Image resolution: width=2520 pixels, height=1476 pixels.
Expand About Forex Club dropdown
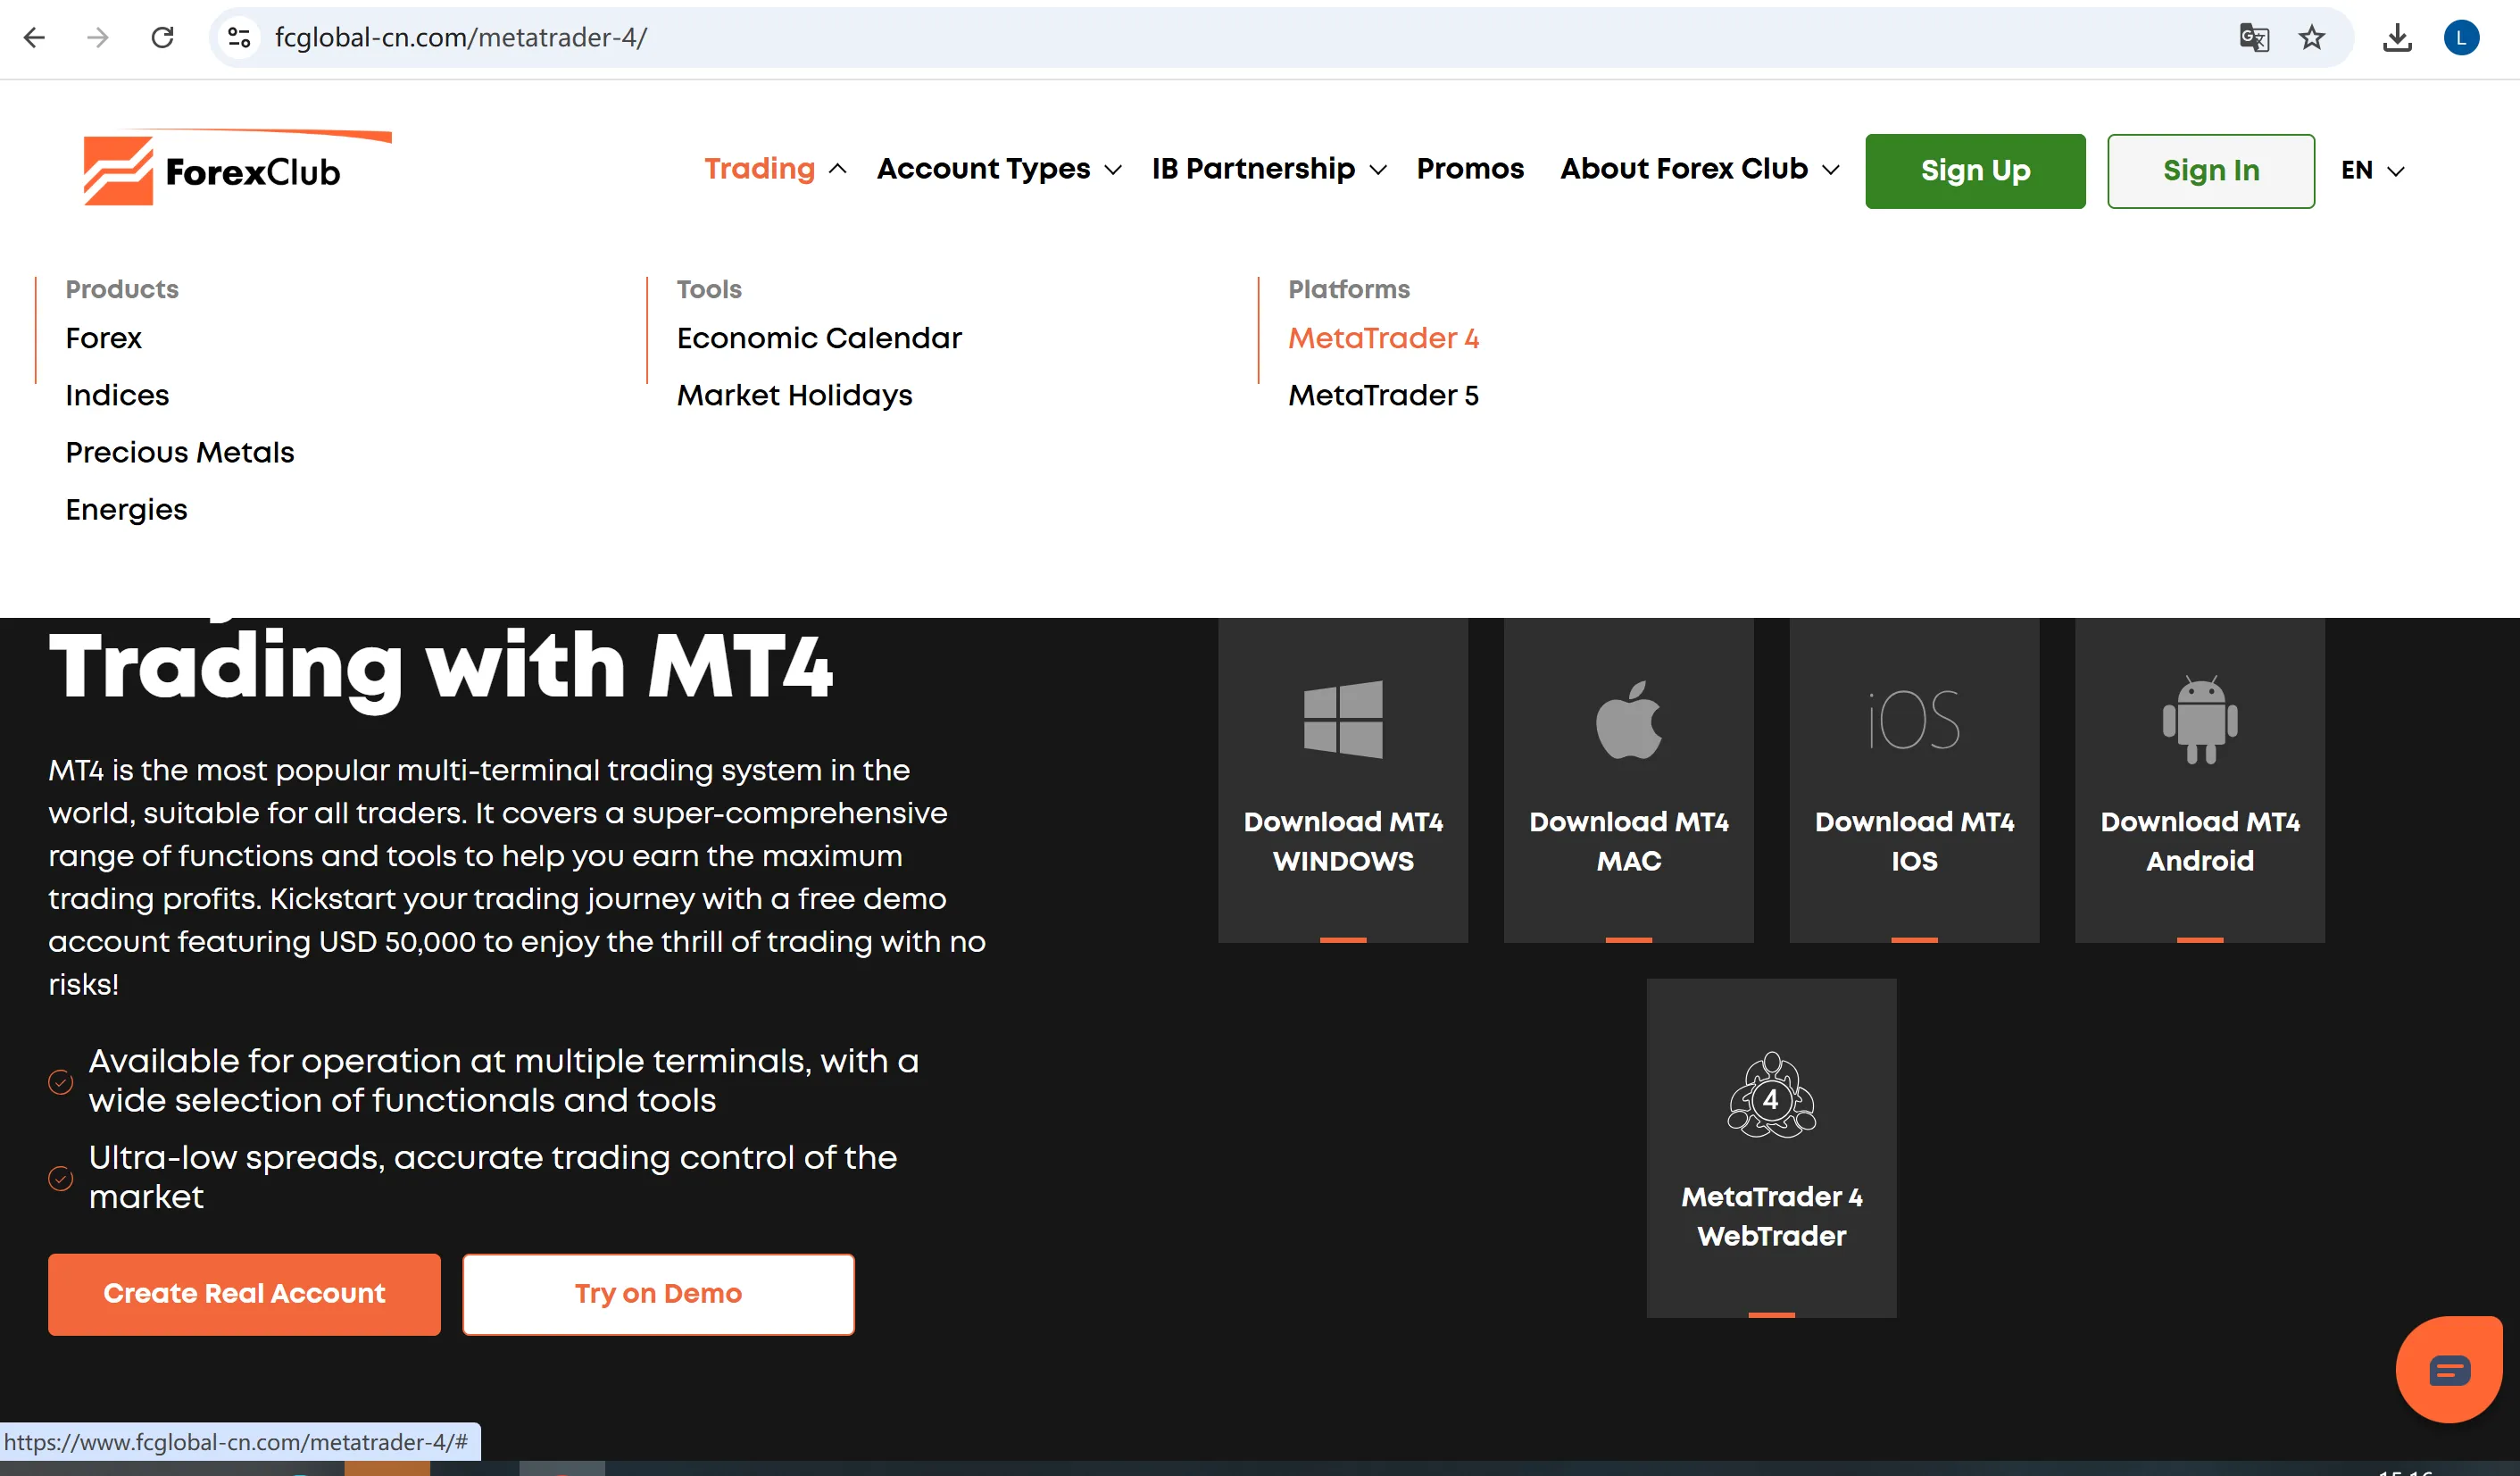pyautogui.click(x=1700, y=169)
